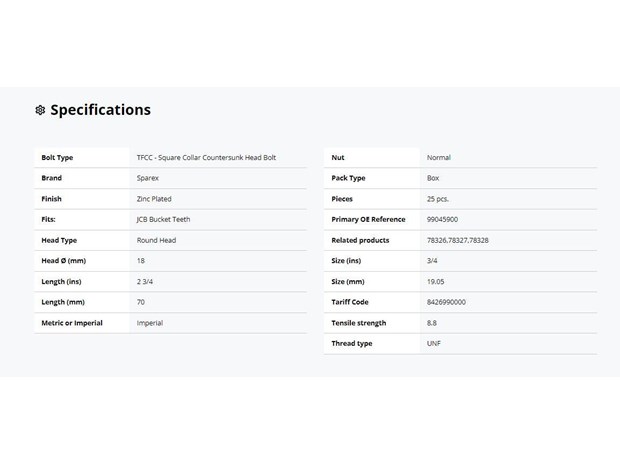This screenshot has width=620, height=465.
Task: Click the Zinc Plated finish value
Action: [154, 199]
